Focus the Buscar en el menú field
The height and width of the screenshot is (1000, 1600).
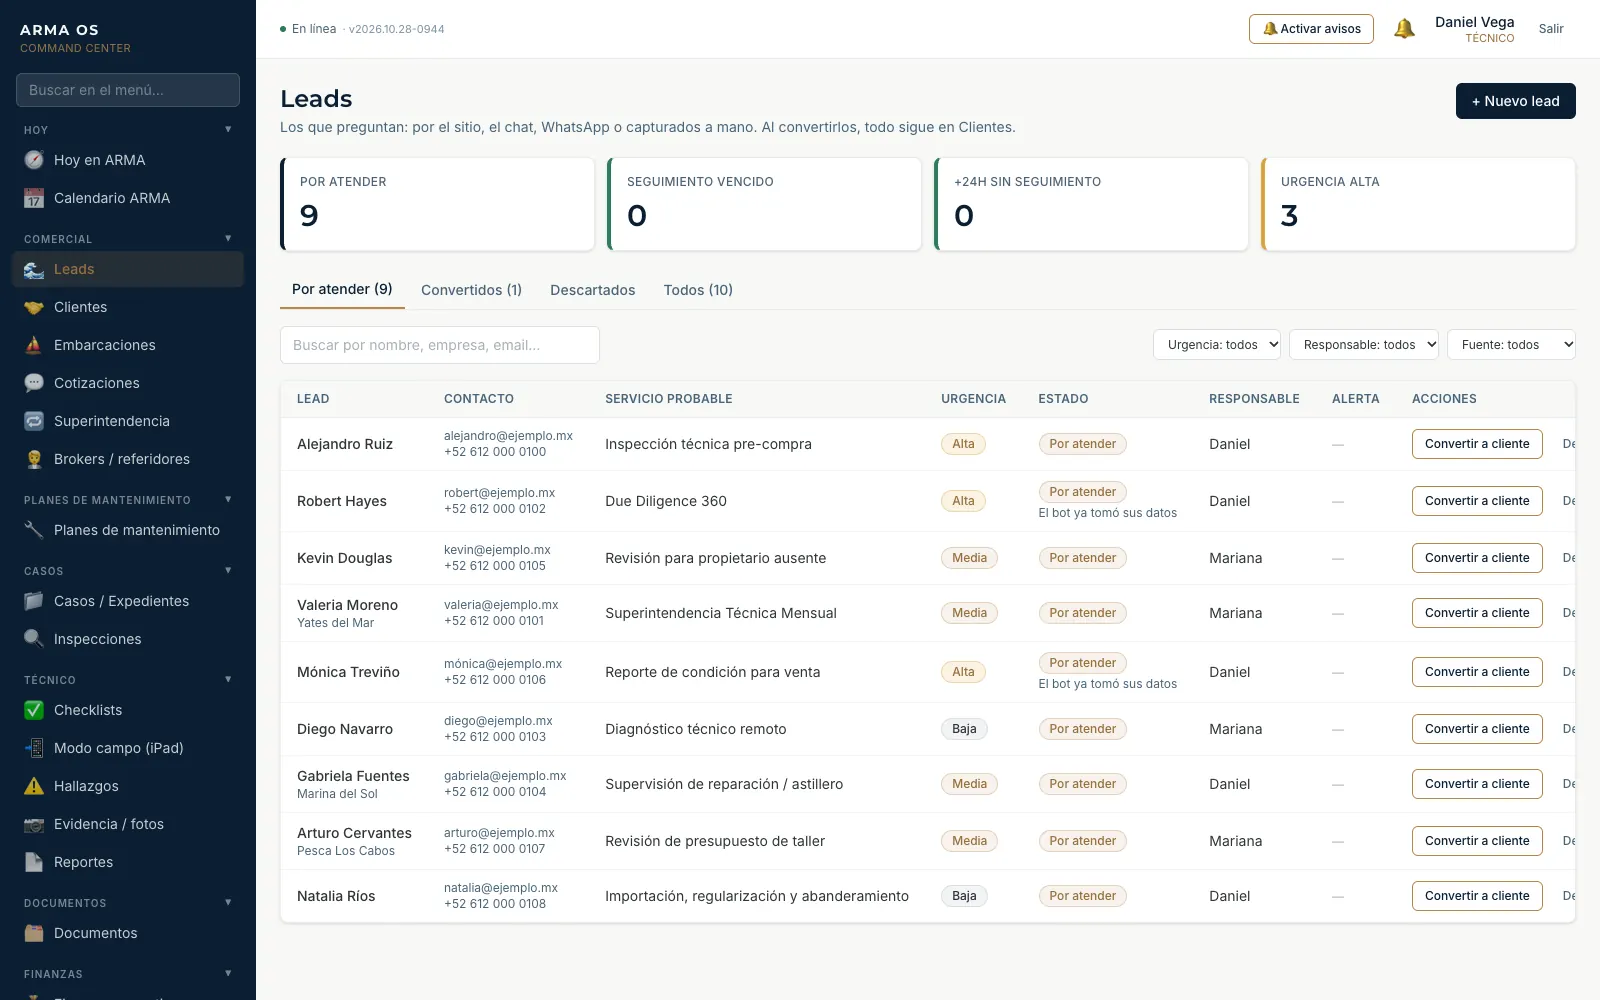128,90
